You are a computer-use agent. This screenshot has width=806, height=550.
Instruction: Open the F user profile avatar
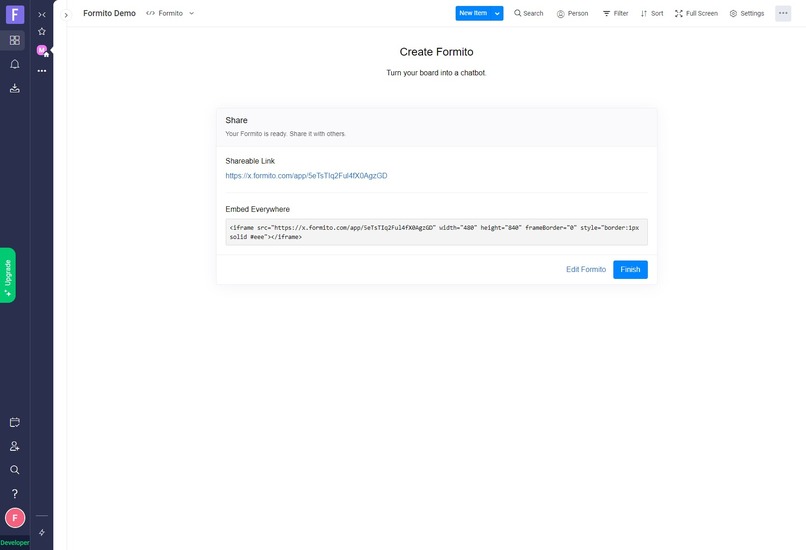[15, 518]
